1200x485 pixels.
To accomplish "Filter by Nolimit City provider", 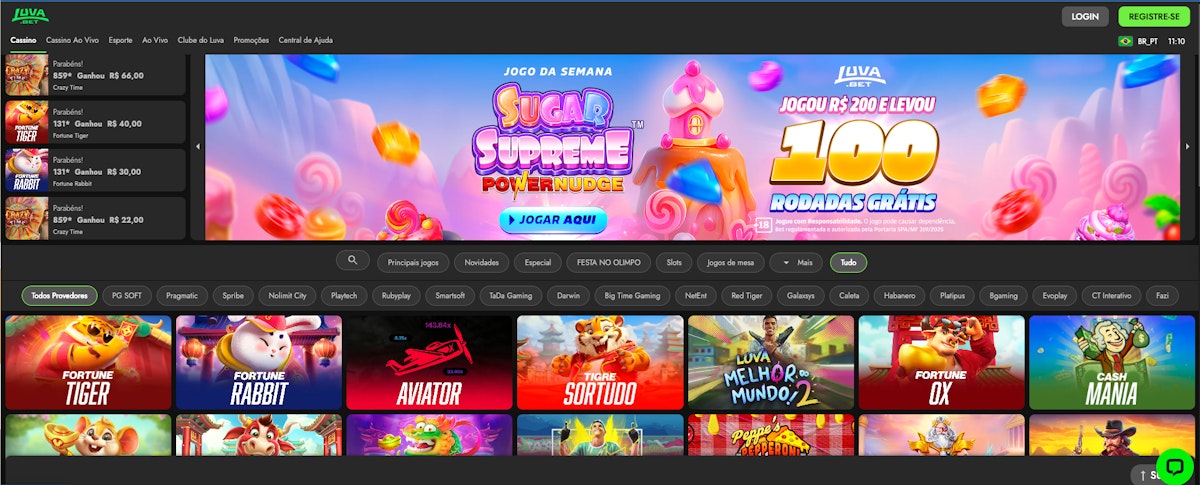I will click(x=287, y=296).
